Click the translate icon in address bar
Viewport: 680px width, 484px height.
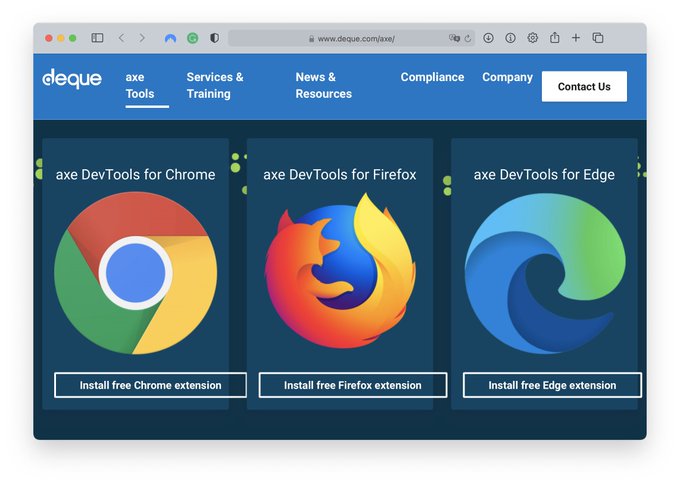point(454,38)
